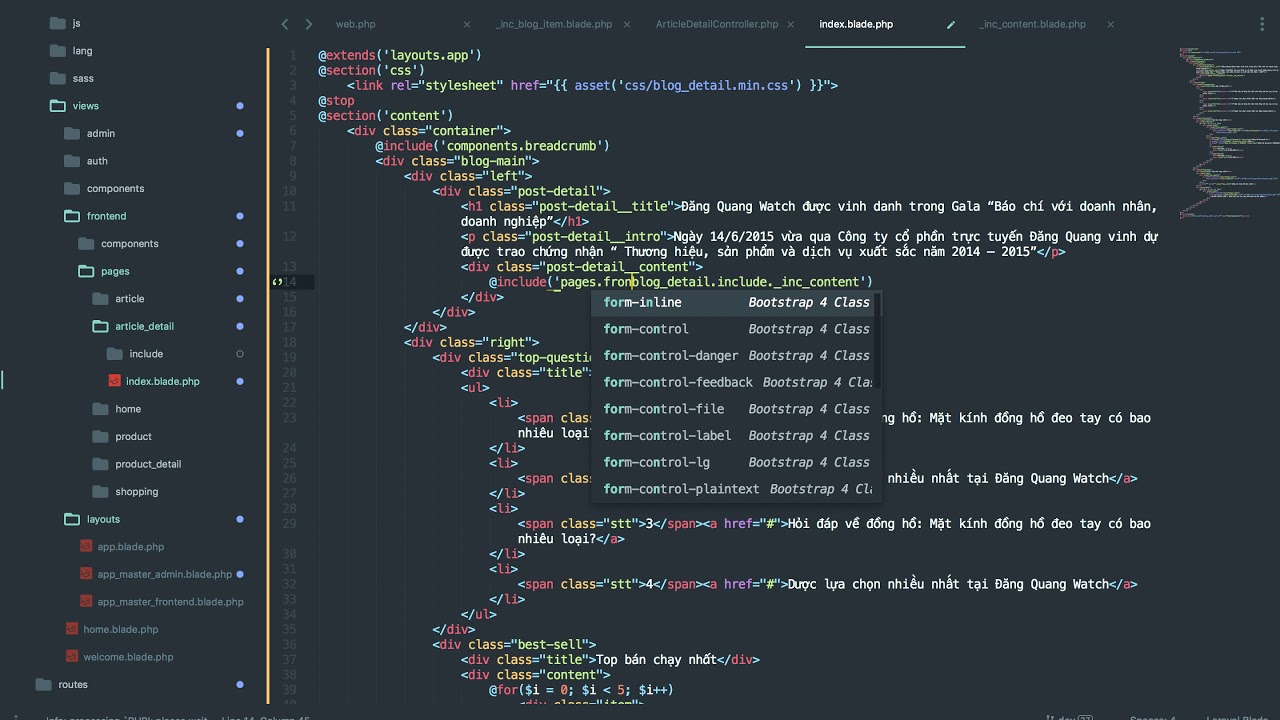Click the article folder icon
Image resolution: width=1280 pixels, height=720 pixels.
tap(99, 299)
